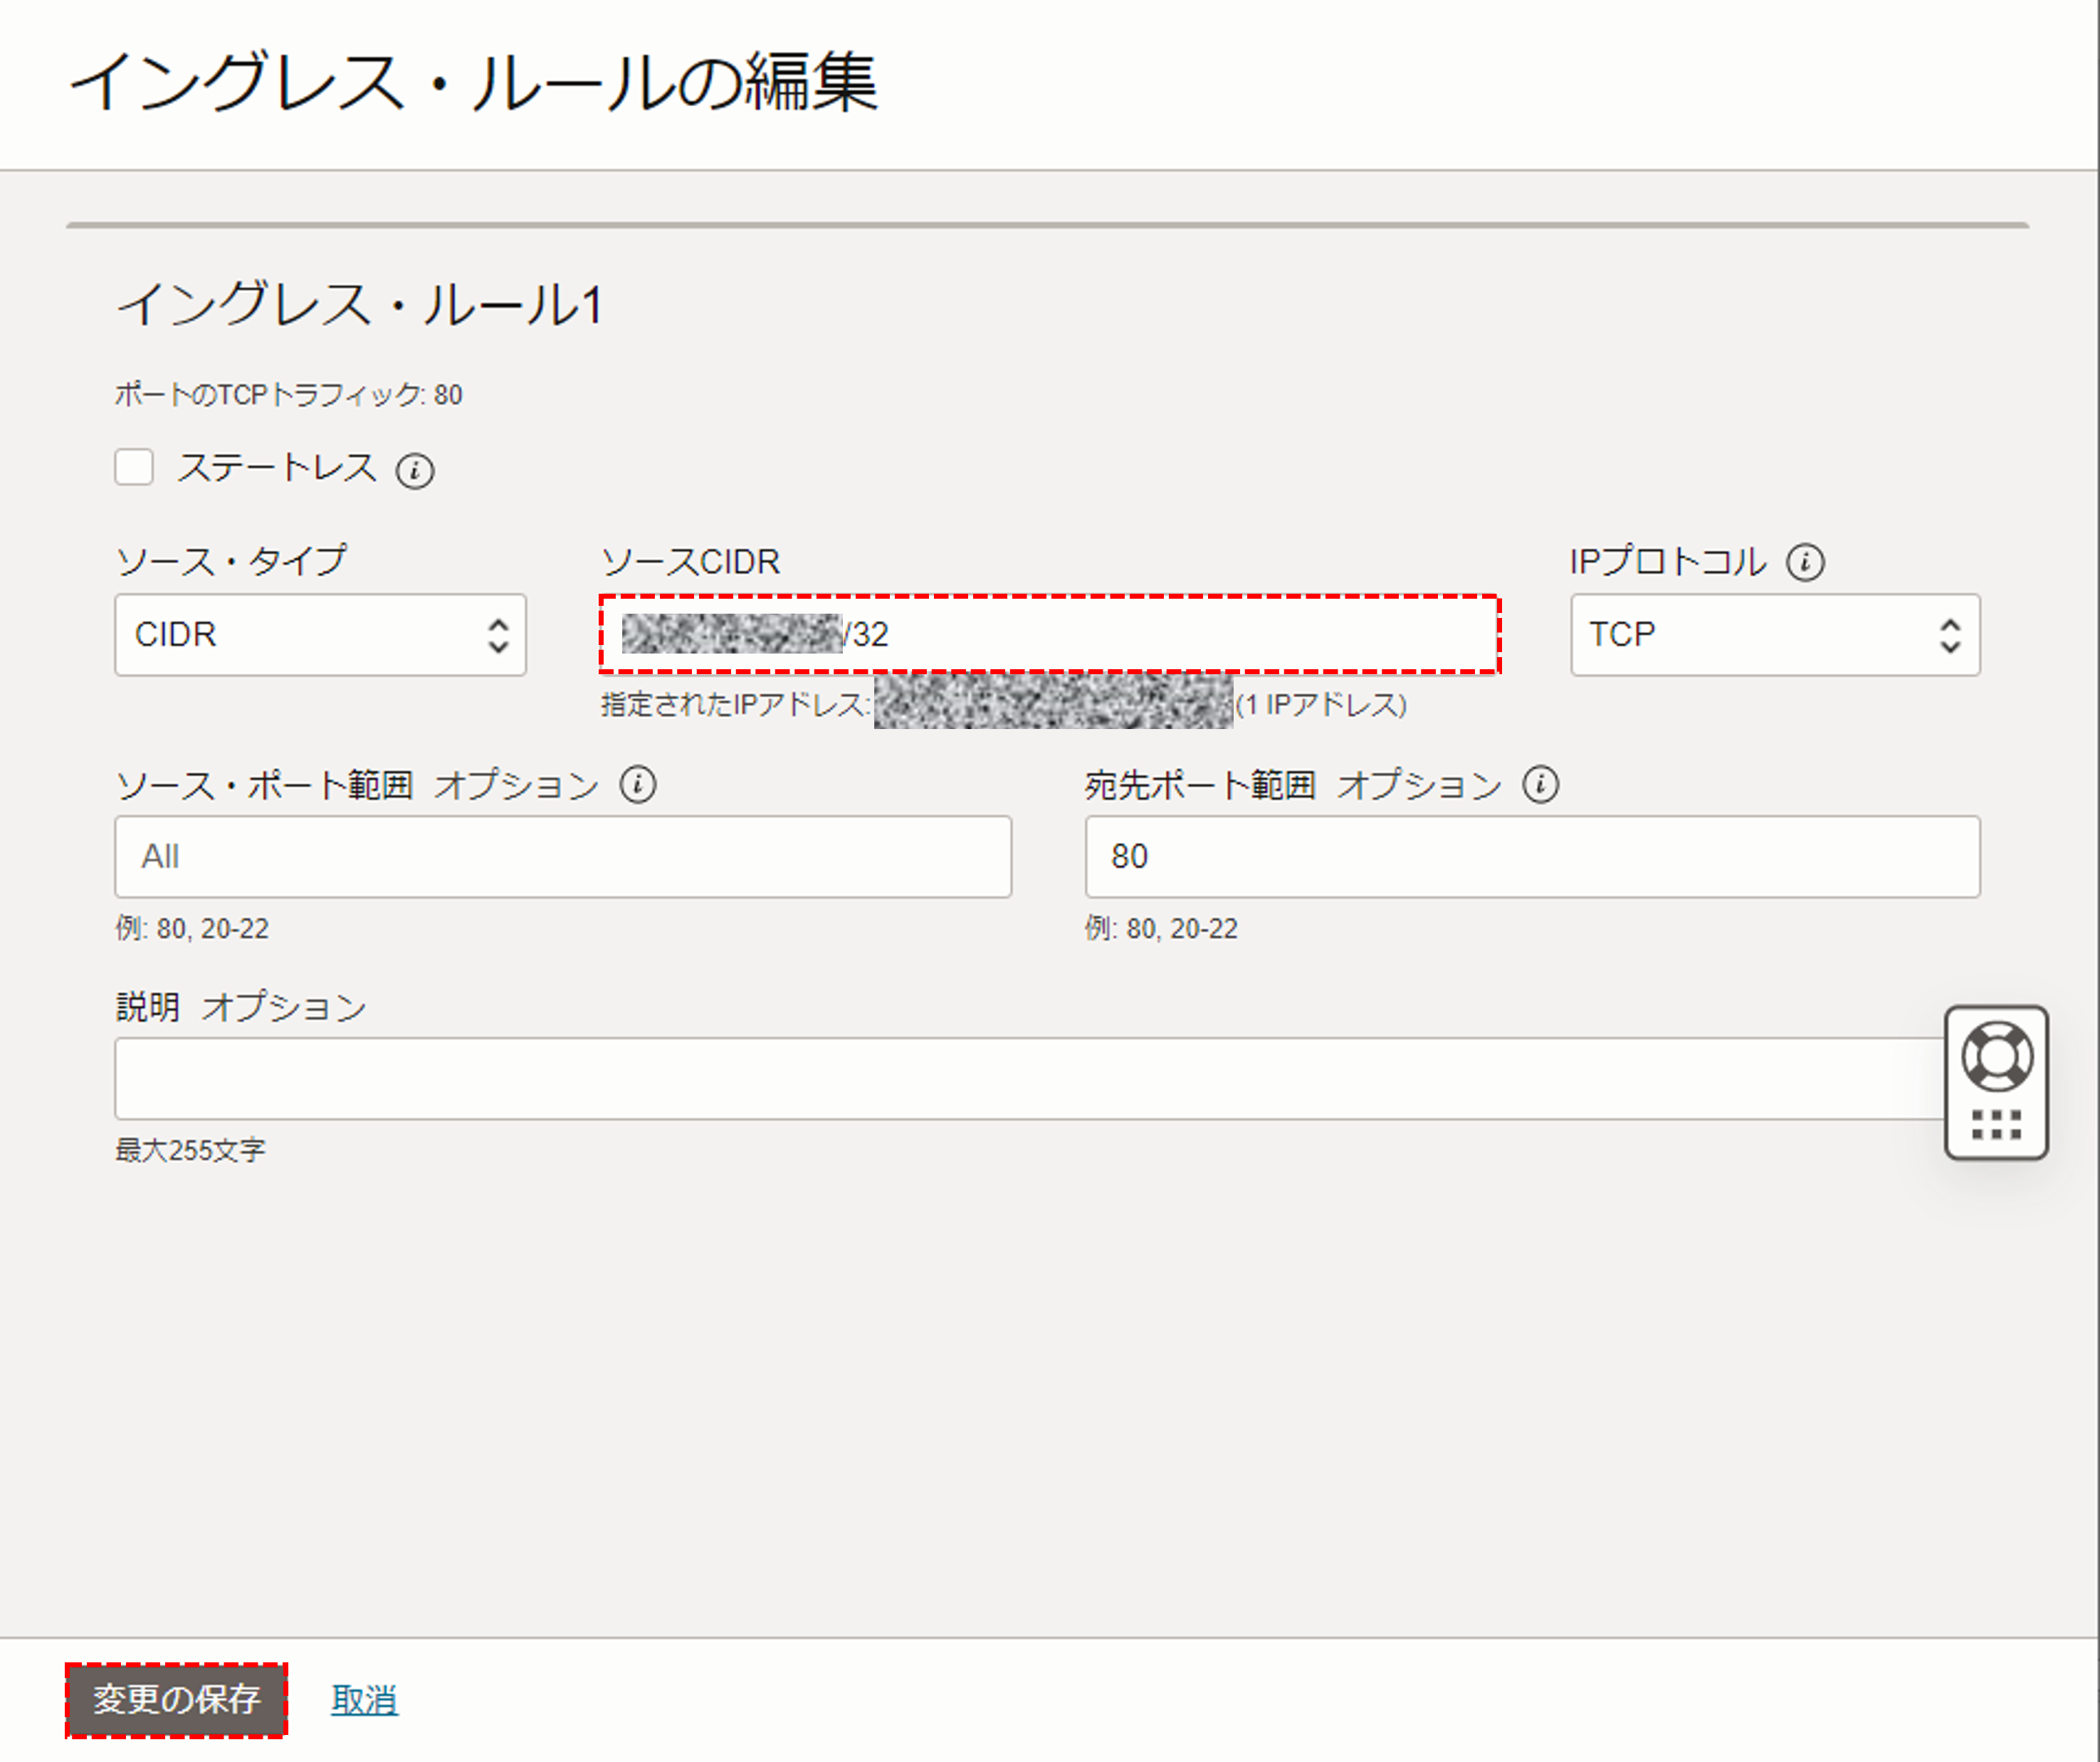
Task: Click the up-down arrows on the CIDR selector
Action: click(498, 635)
